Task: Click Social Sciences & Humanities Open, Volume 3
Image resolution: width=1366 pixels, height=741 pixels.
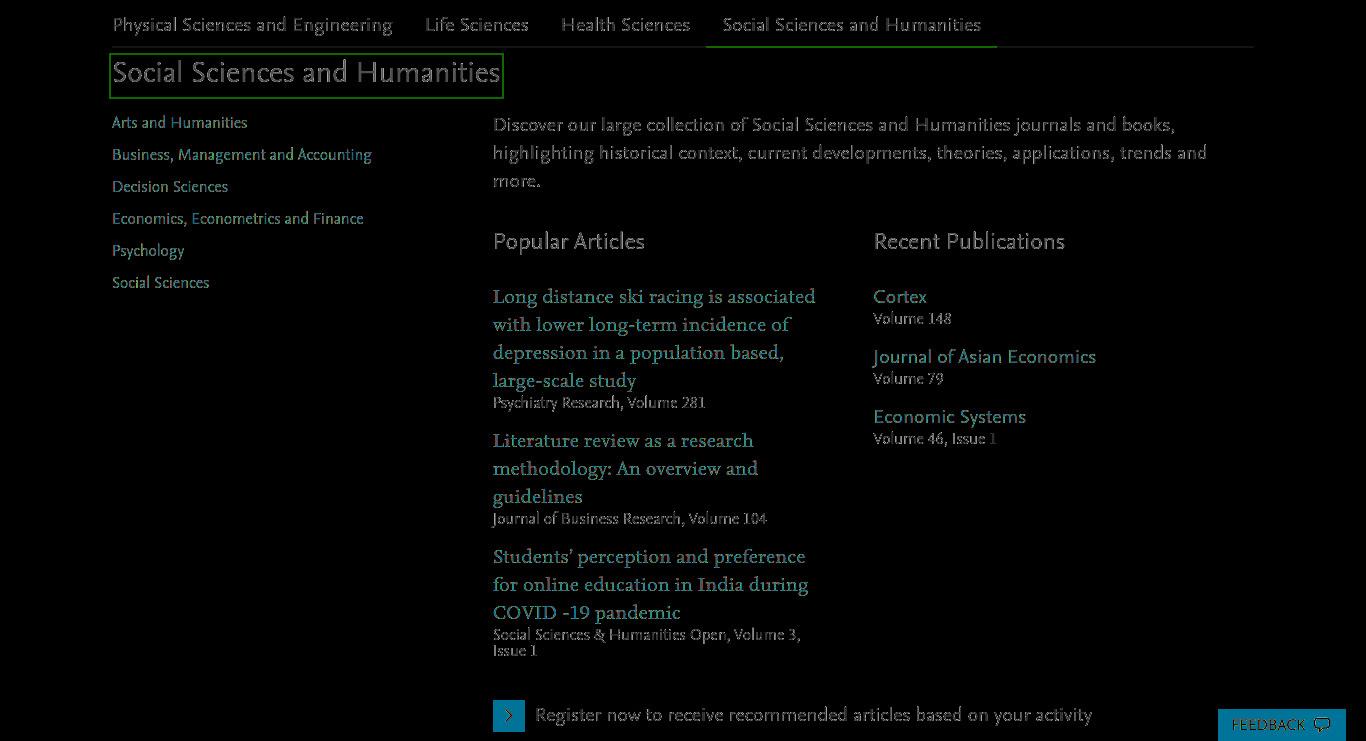Action: (647, 643)
